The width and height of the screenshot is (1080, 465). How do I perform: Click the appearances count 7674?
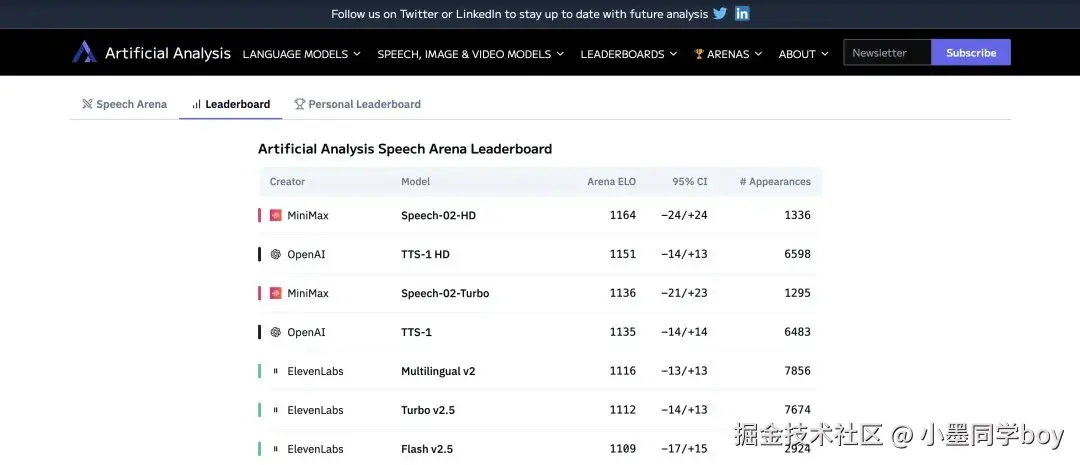coord(798,410)
